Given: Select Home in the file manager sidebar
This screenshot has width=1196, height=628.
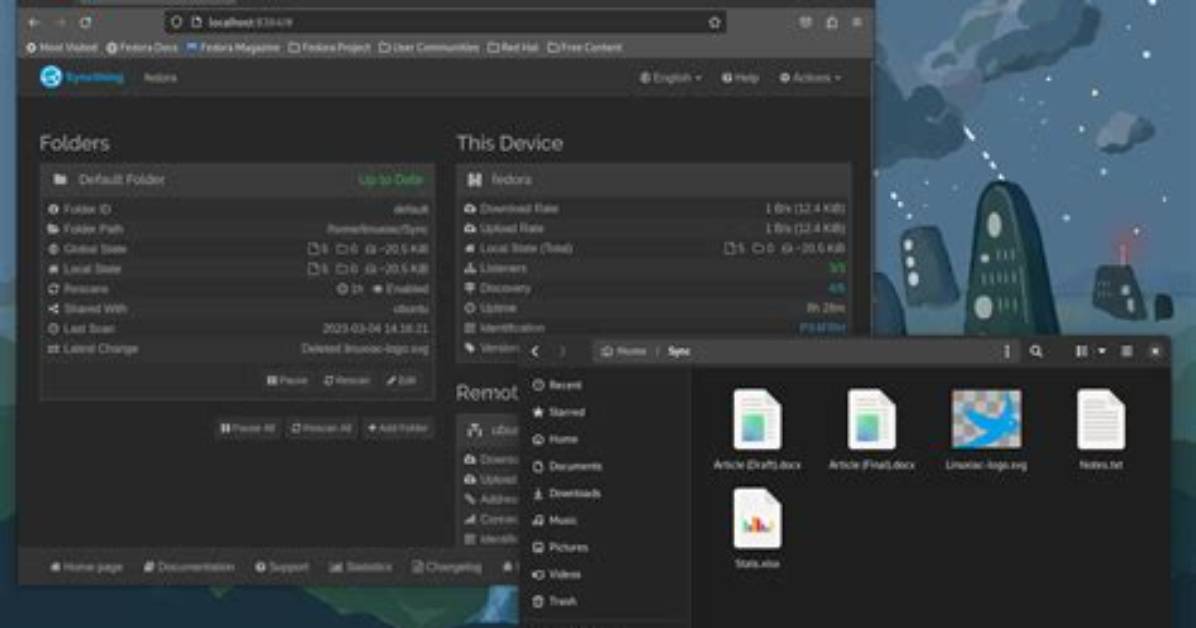Looking at the screenshot, I should coord(555,440).
